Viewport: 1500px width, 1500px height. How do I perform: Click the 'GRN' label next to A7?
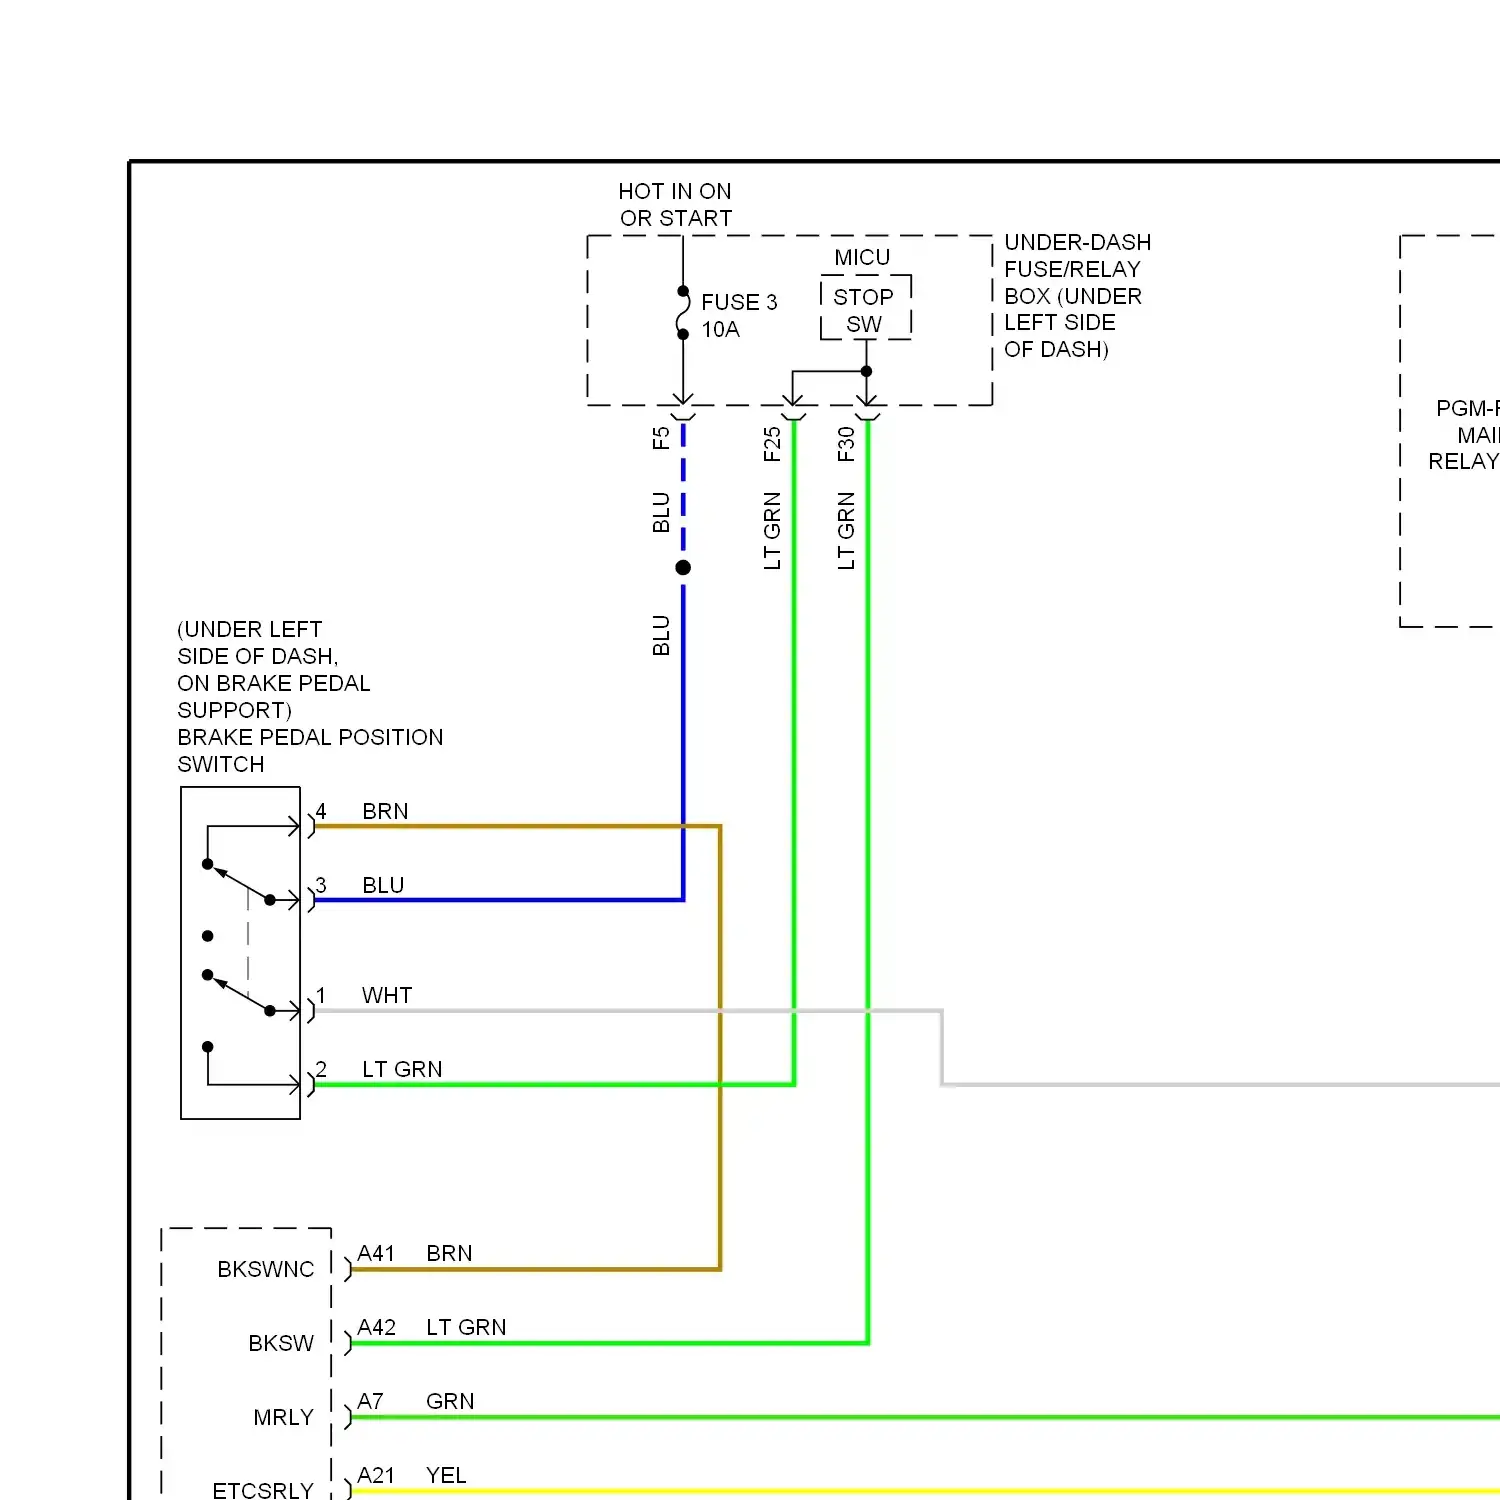pyautogui.click(x=450, y=1401)
